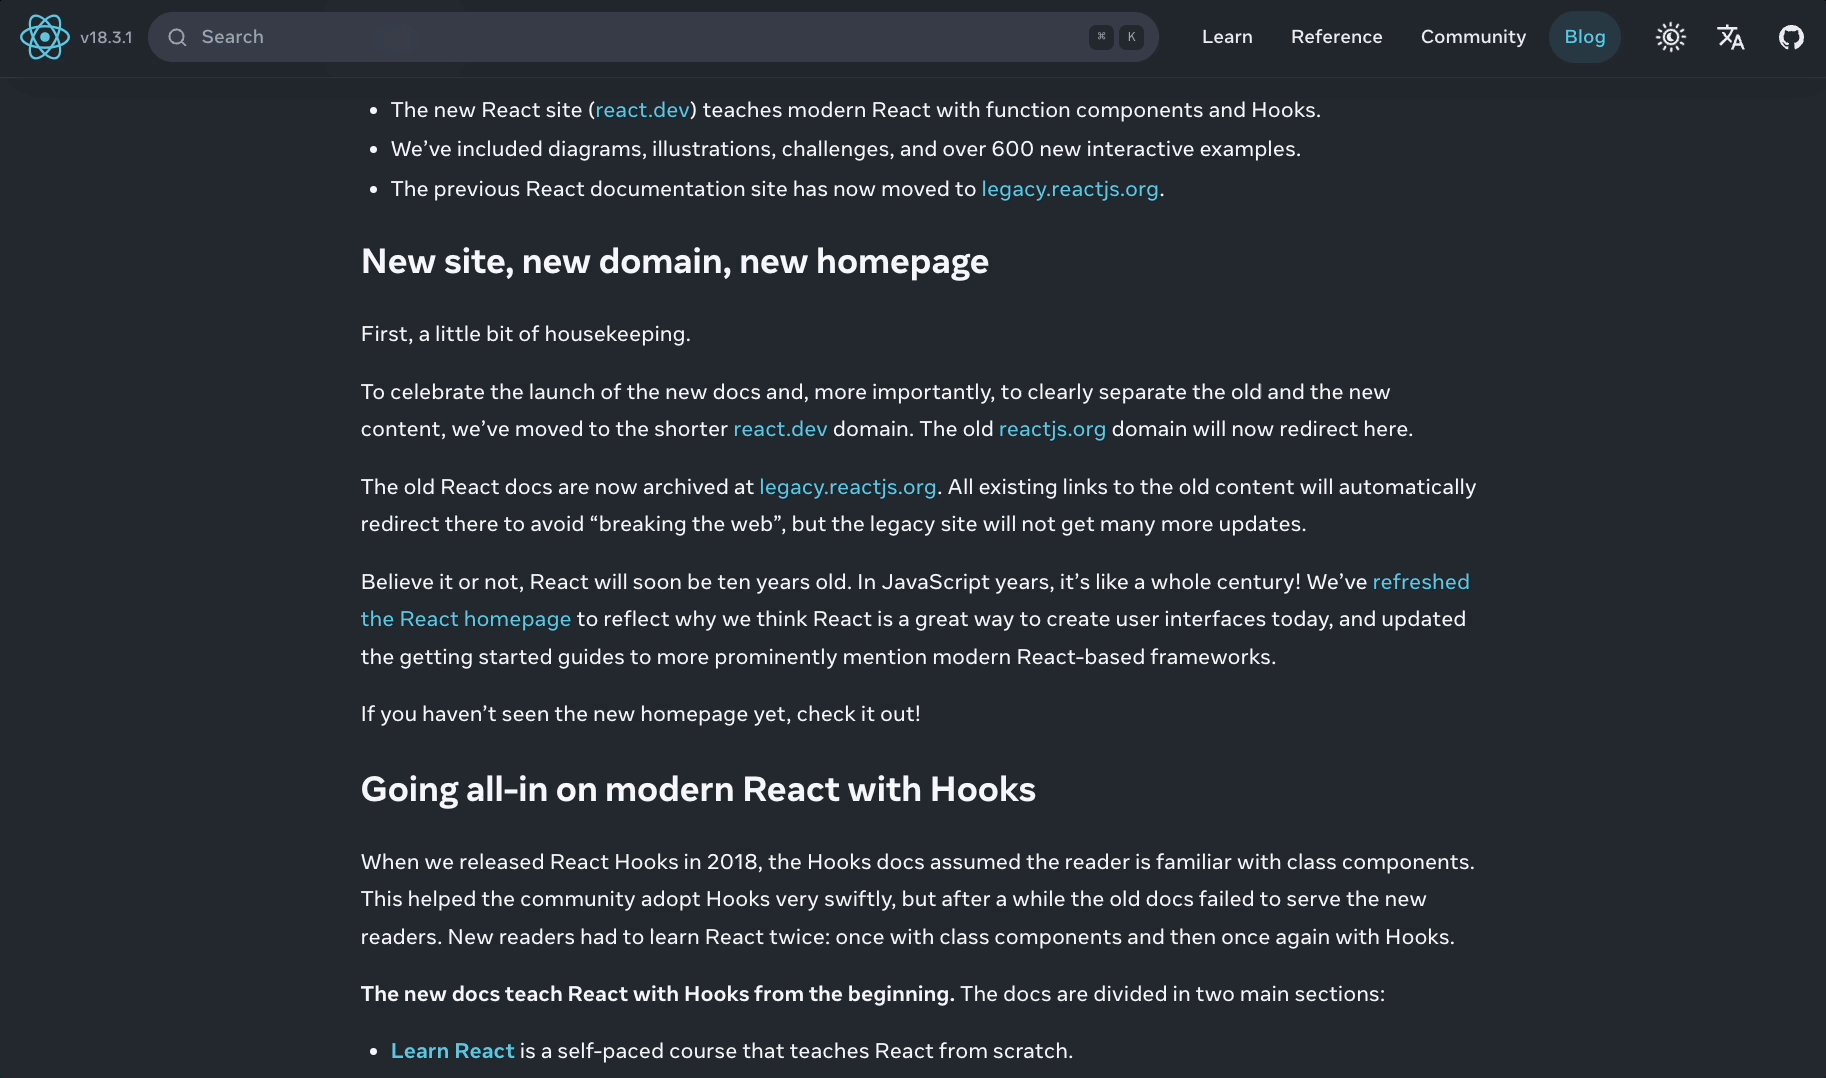Go to the Community section
This screenshot has width=1826, height=1078.
tap(1472, 37)
